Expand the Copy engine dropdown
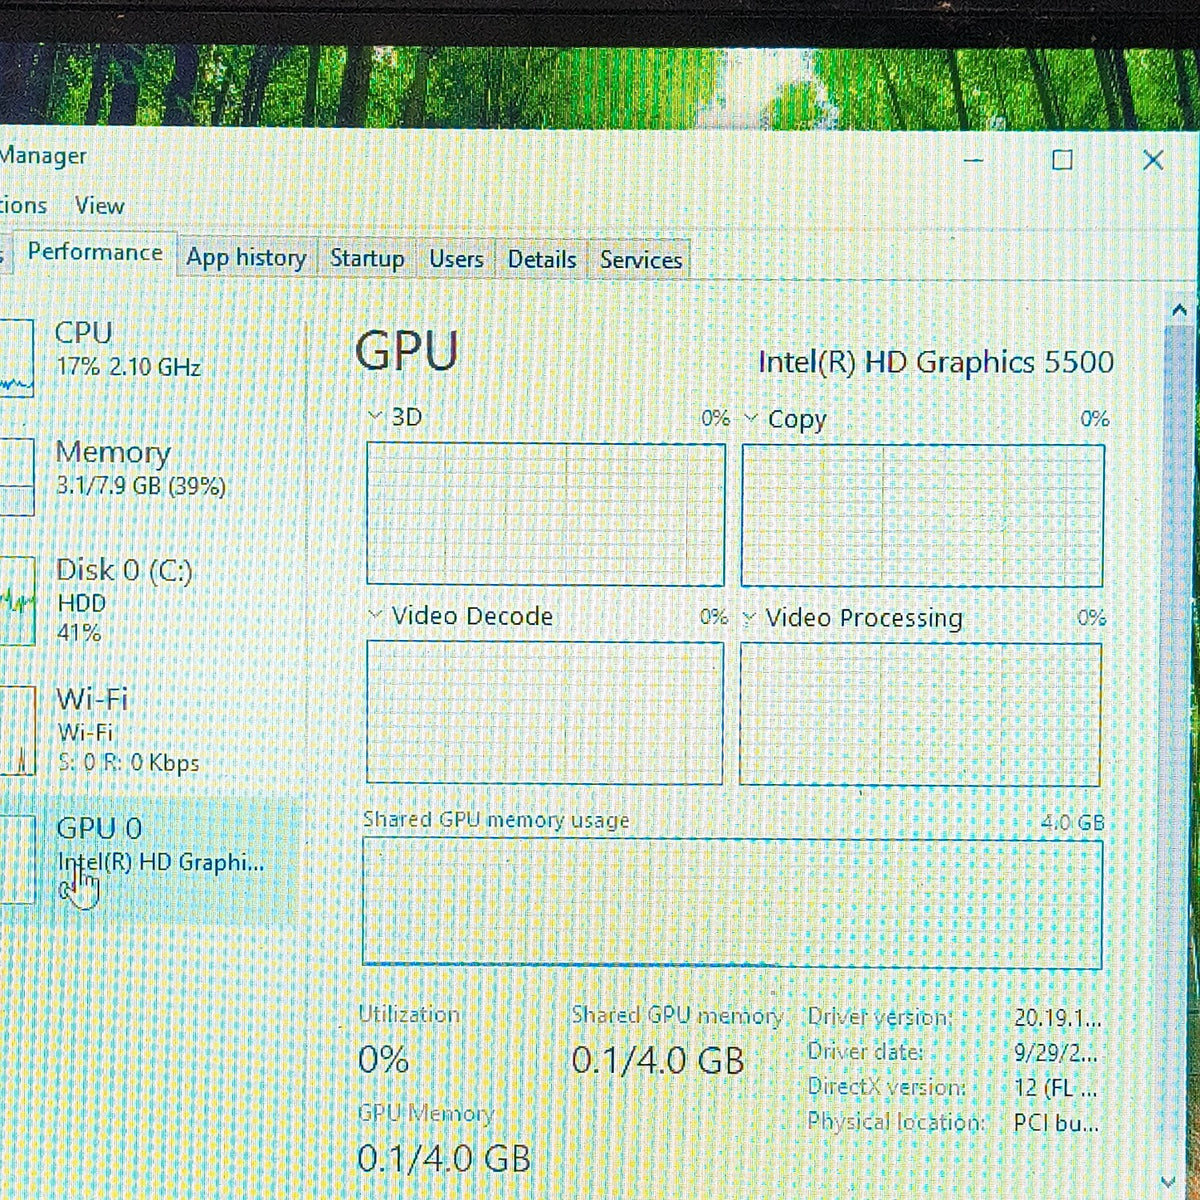The width and height of the screenshot is (1200, 1200). click(x=752, y=418)
